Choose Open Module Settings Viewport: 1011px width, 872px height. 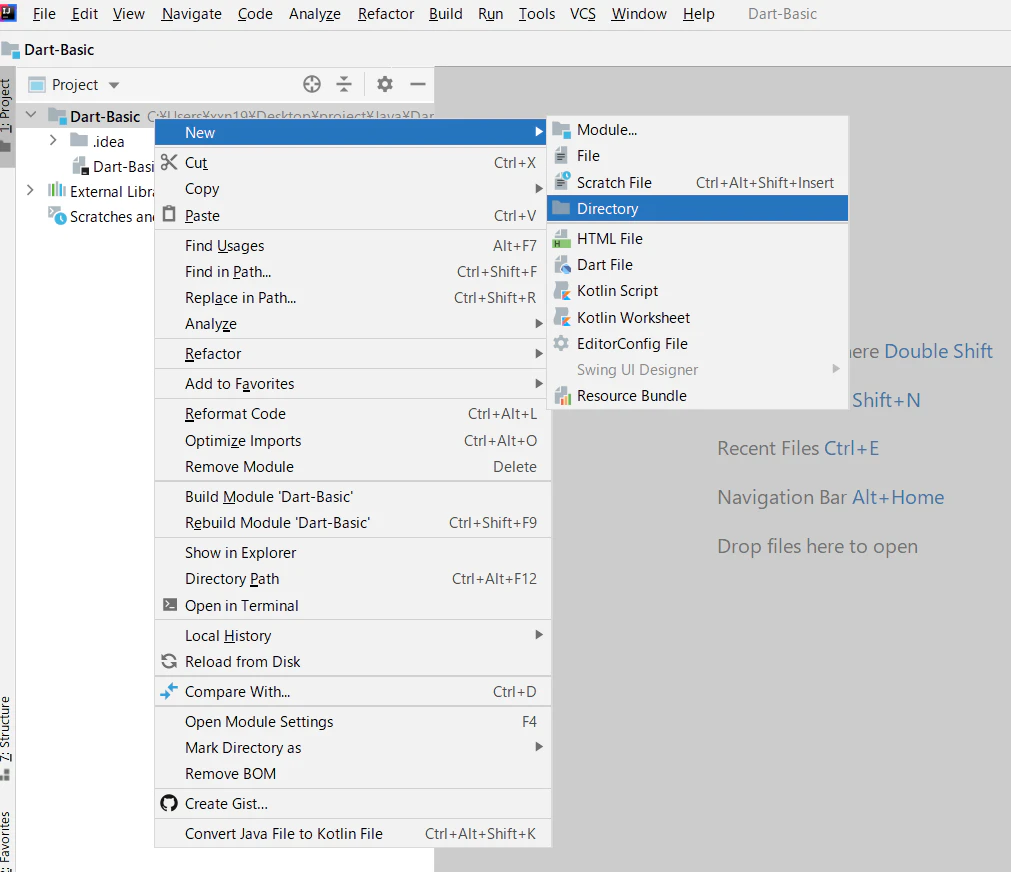click(352, 722)
